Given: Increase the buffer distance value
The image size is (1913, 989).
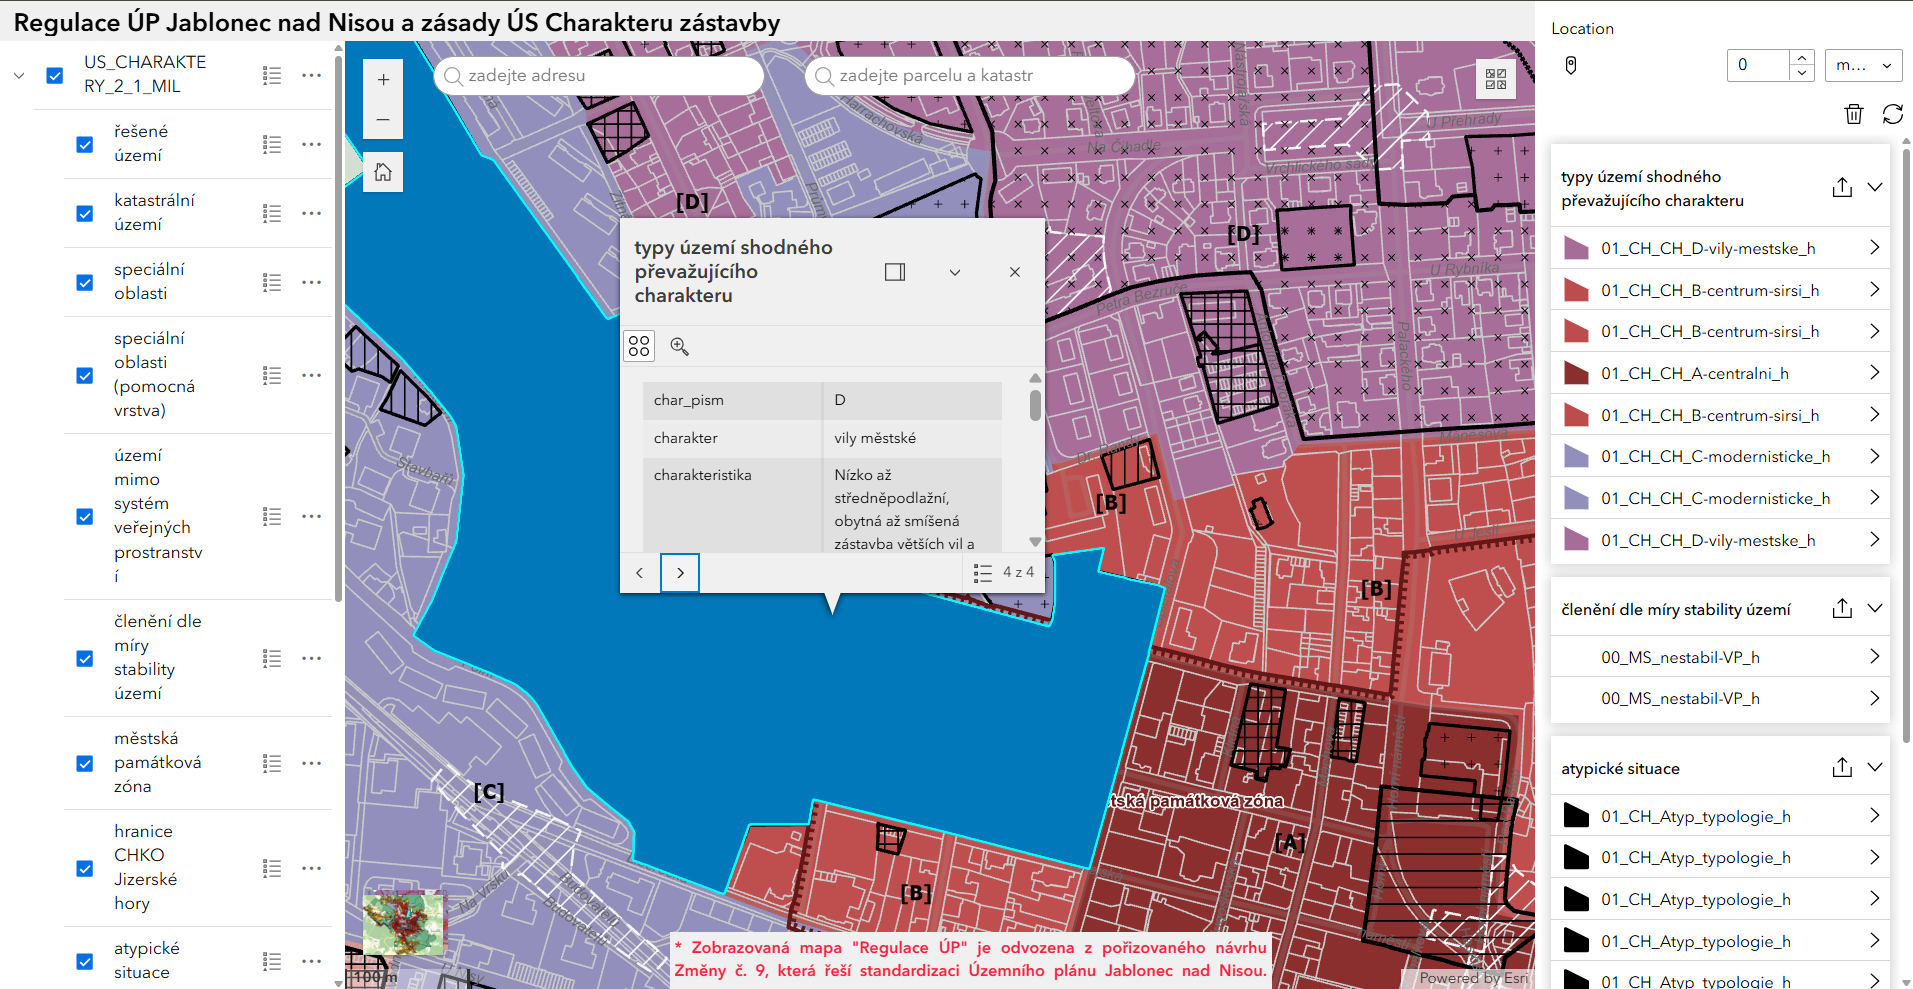Looking at the screenshot, I should pyautogui.click(x=1802, y=58).
